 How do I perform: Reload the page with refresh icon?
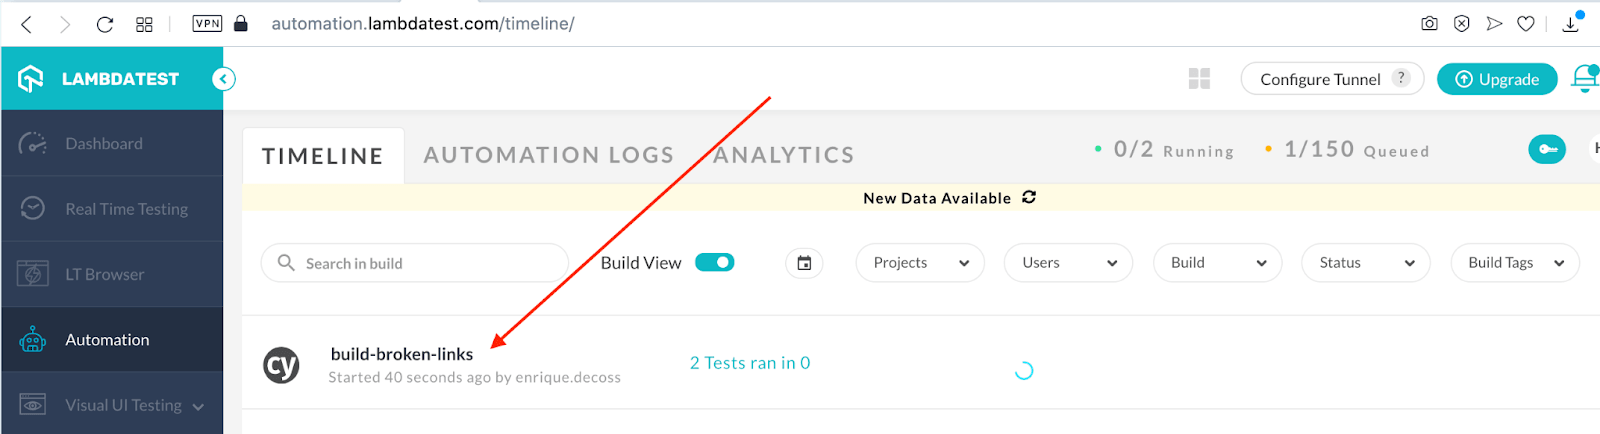105,24
